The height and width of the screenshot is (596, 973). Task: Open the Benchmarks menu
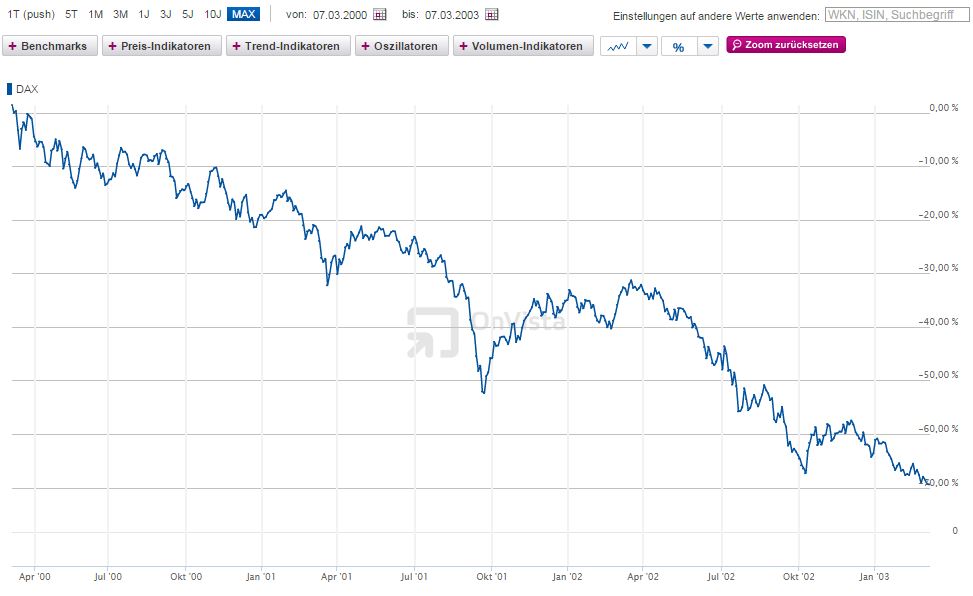[x=50, y=46]
